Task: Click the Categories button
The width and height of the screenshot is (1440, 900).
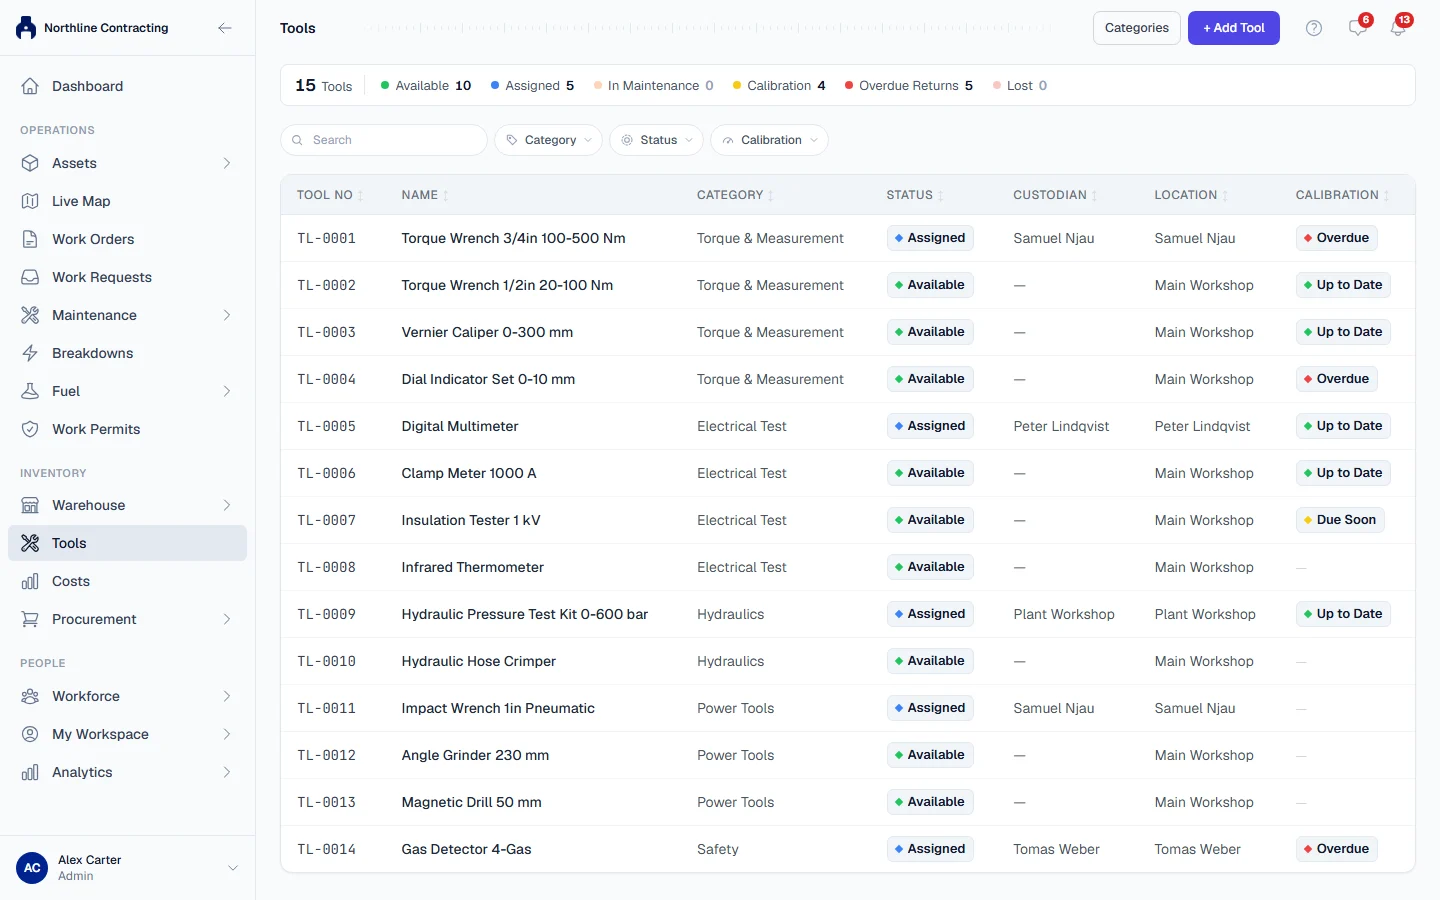Action: pyautogui.click(x=1137, y=28)
